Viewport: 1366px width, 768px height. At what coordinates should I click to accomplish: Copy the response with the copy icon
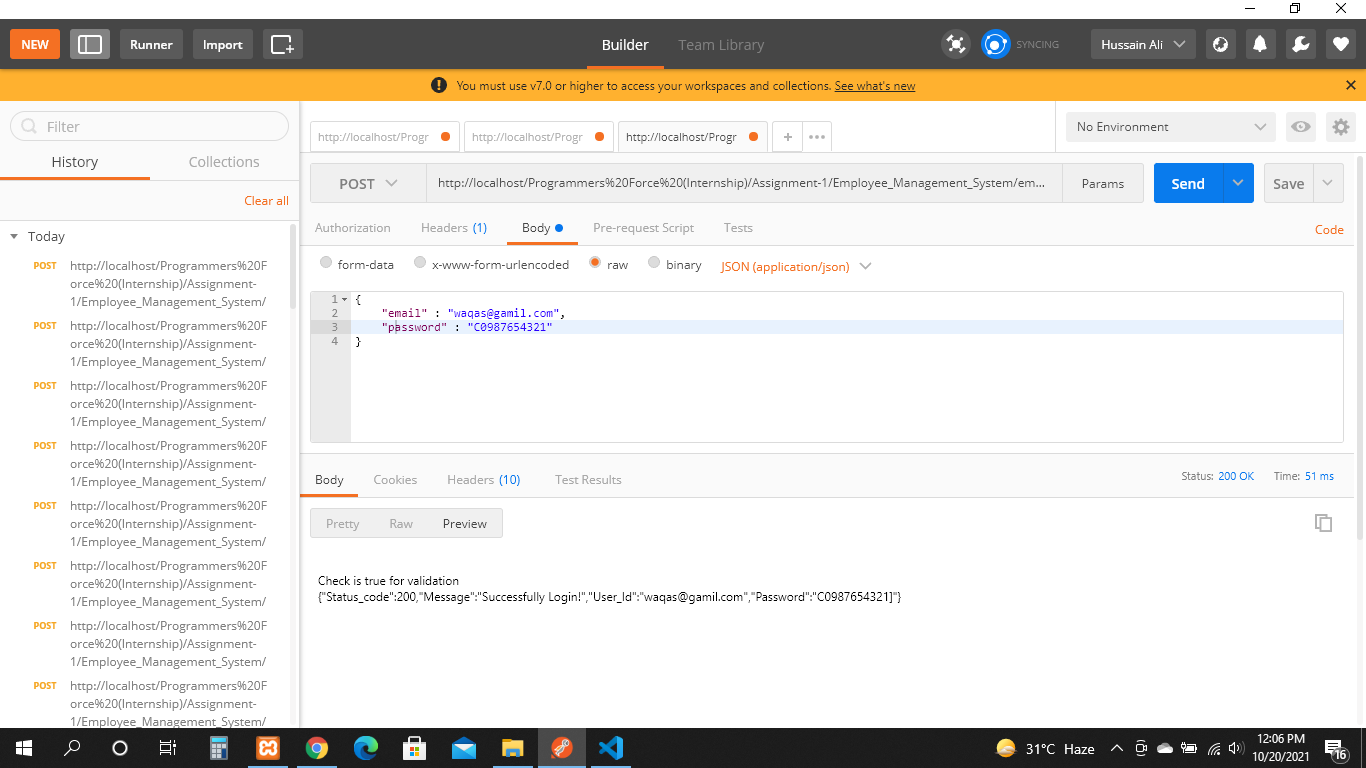(x=1323, y=522)
